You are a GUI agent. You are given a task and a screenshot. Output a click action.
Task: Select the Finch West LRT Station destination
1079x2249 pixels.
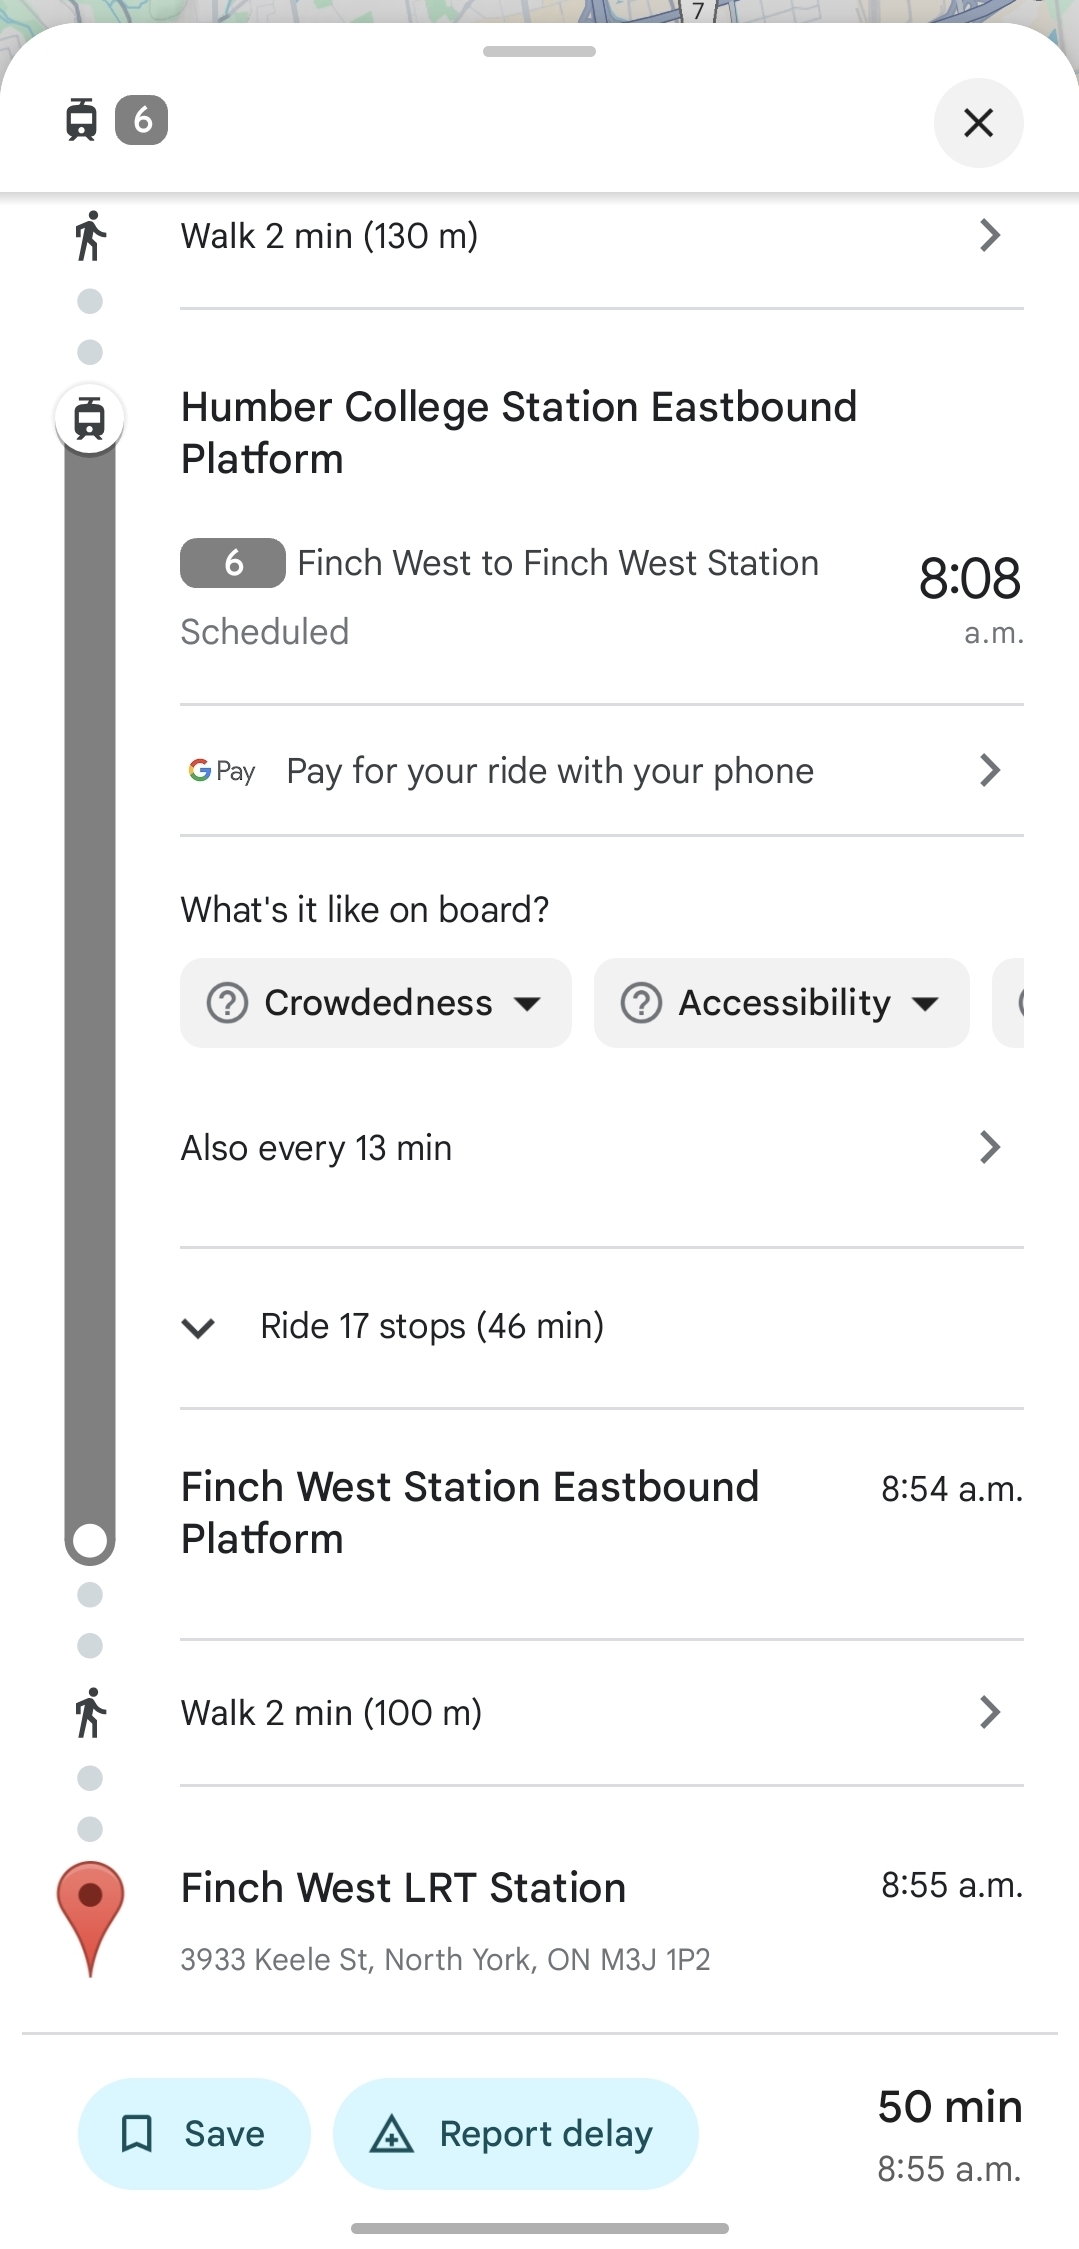pyautogui.click(x=404, y=1889)
